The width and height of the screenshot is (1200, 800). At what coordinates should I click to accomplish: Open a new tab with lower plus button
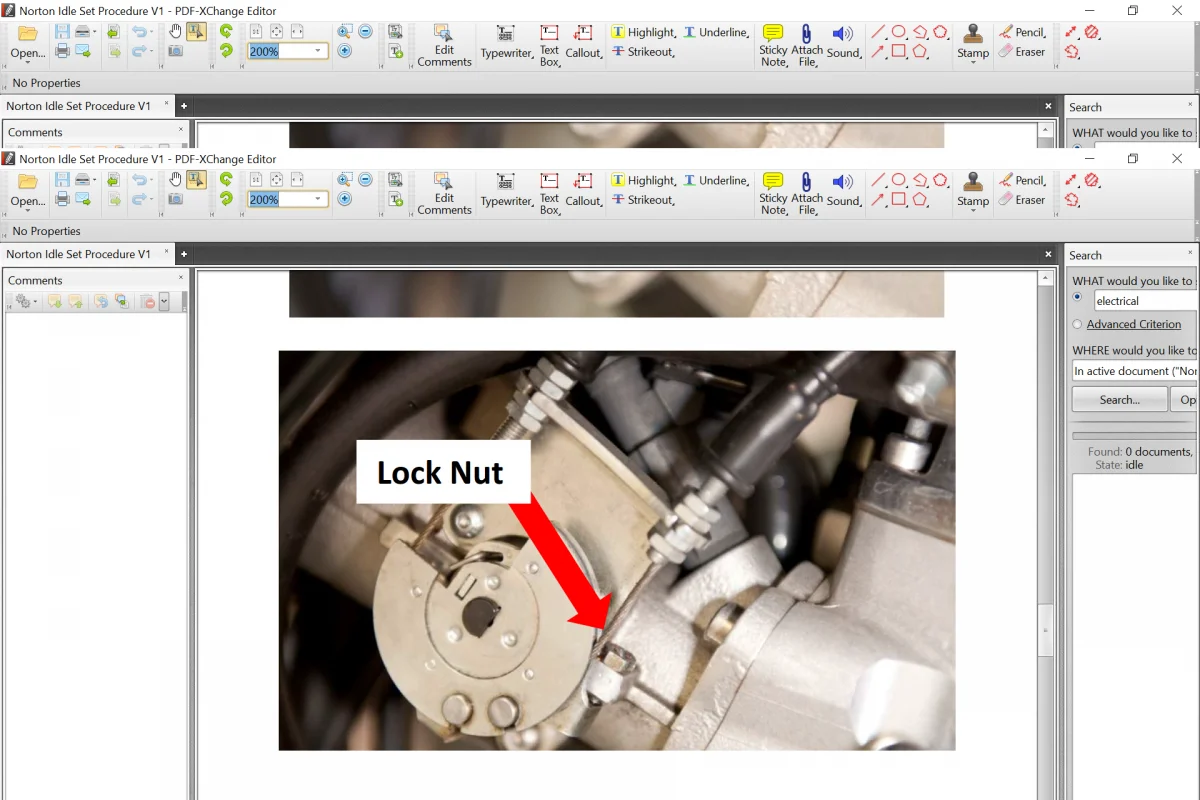[x=183, y=254]
